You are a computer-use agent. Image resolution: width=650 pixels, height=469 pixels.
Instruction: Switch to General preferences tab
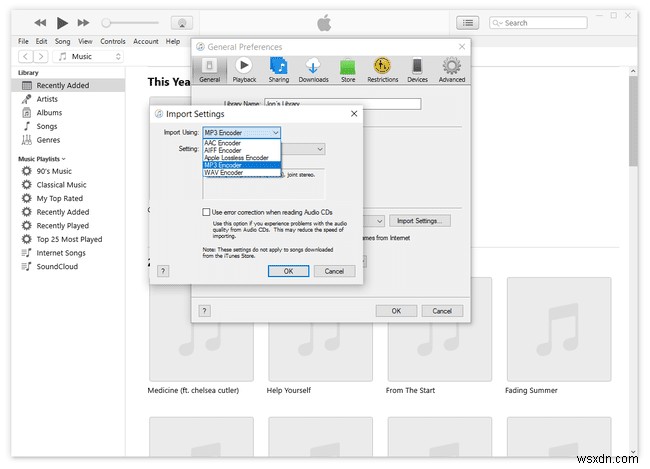tap(210, 70)
